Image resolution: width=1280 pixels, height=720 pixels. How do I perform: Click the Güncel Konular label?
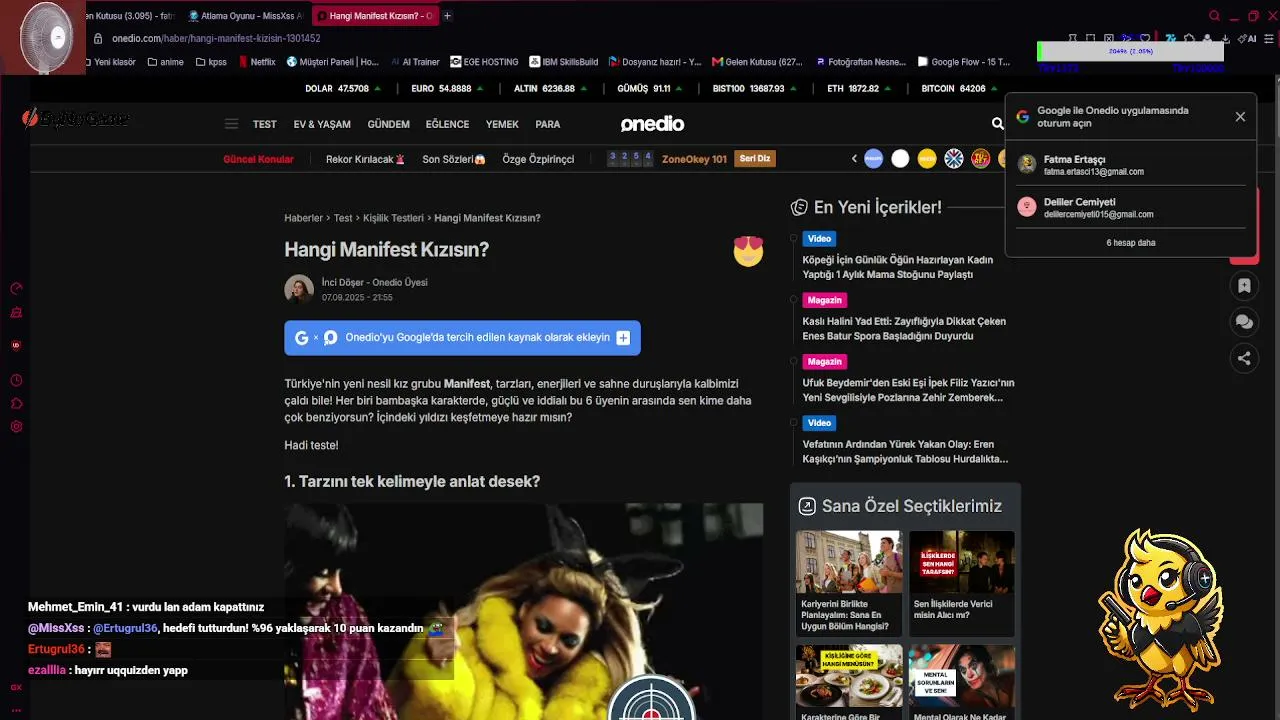coord(258,159)
